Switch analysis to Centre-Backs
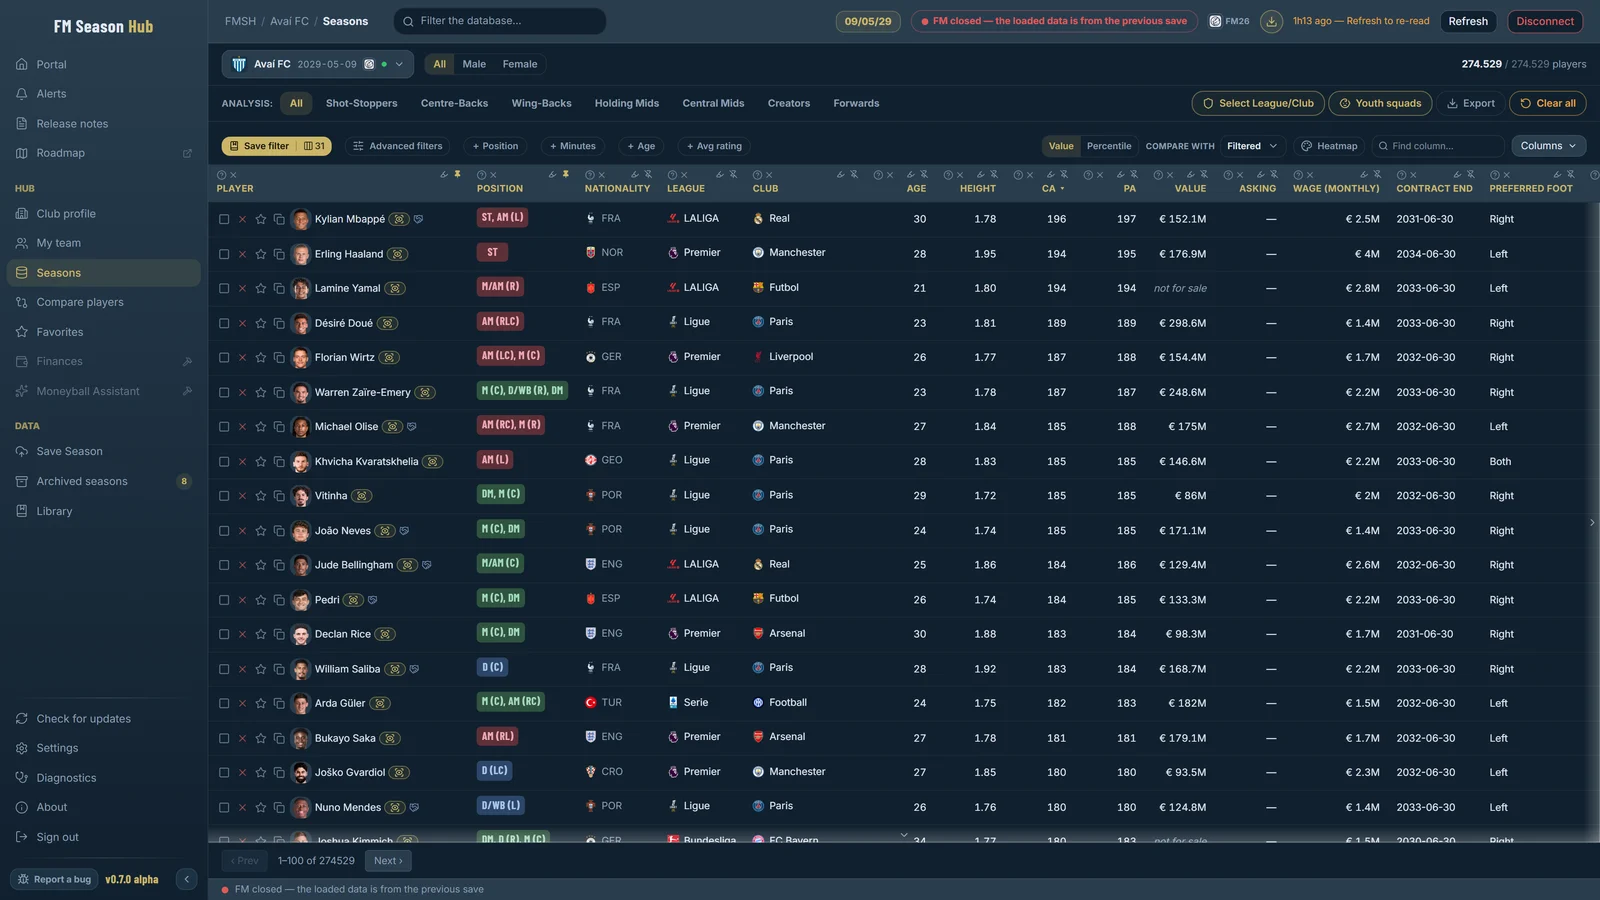The width and height of the screenshot is (1600, 900). click(x=454, y=103)
